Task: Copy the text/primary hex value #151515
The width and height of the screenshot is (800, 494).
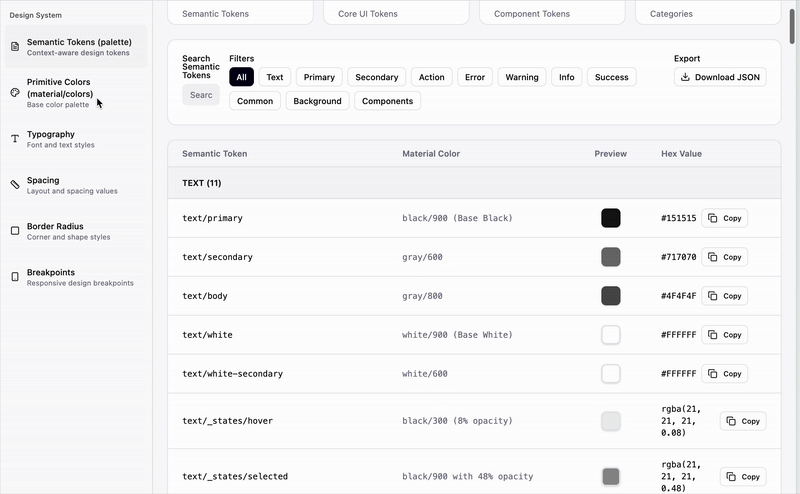Action: (x=724, y=218)
